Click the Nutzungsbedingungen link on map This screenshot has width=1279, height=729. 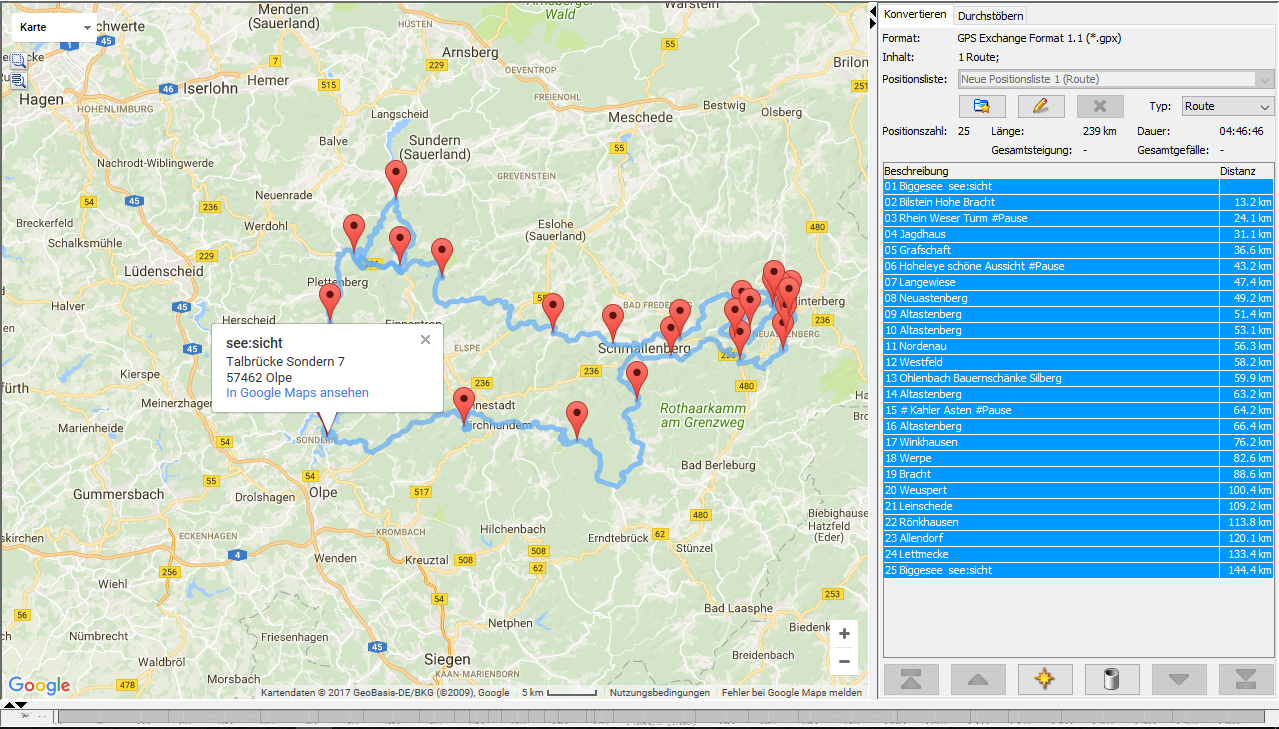(659, 692)
